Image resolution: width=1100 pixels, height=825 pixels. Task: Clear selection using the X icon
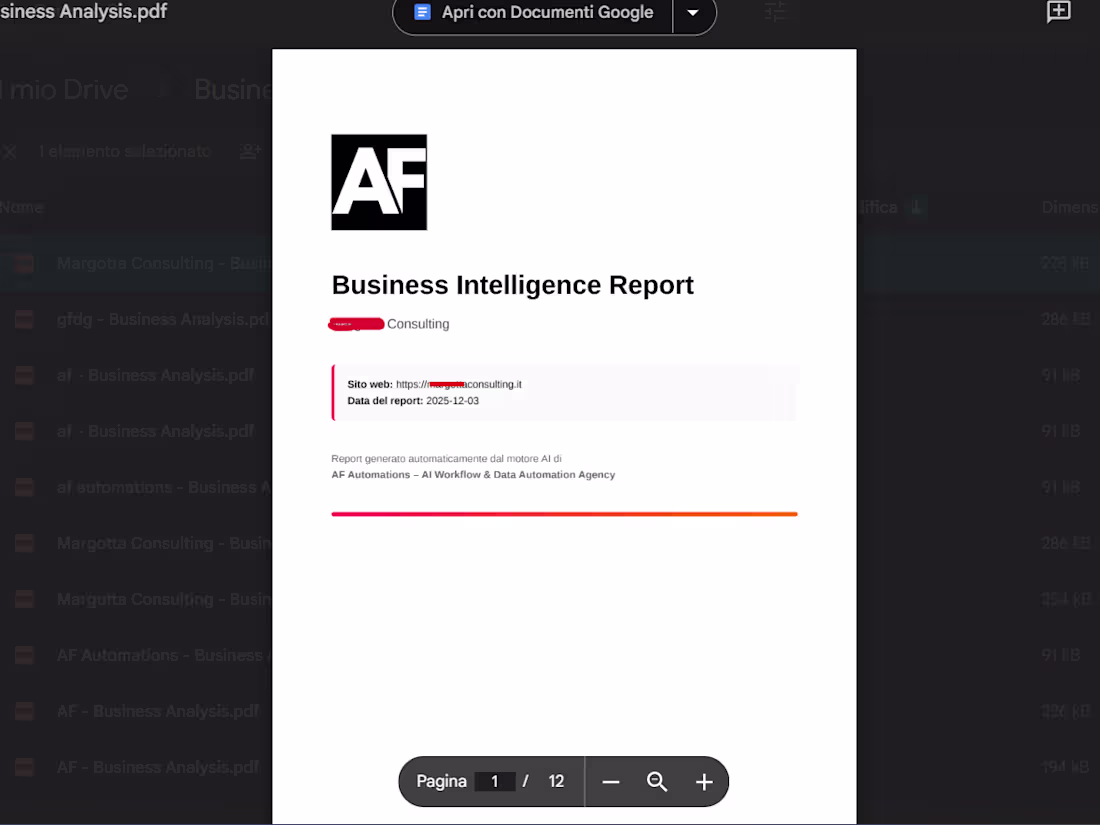(10, 151)
